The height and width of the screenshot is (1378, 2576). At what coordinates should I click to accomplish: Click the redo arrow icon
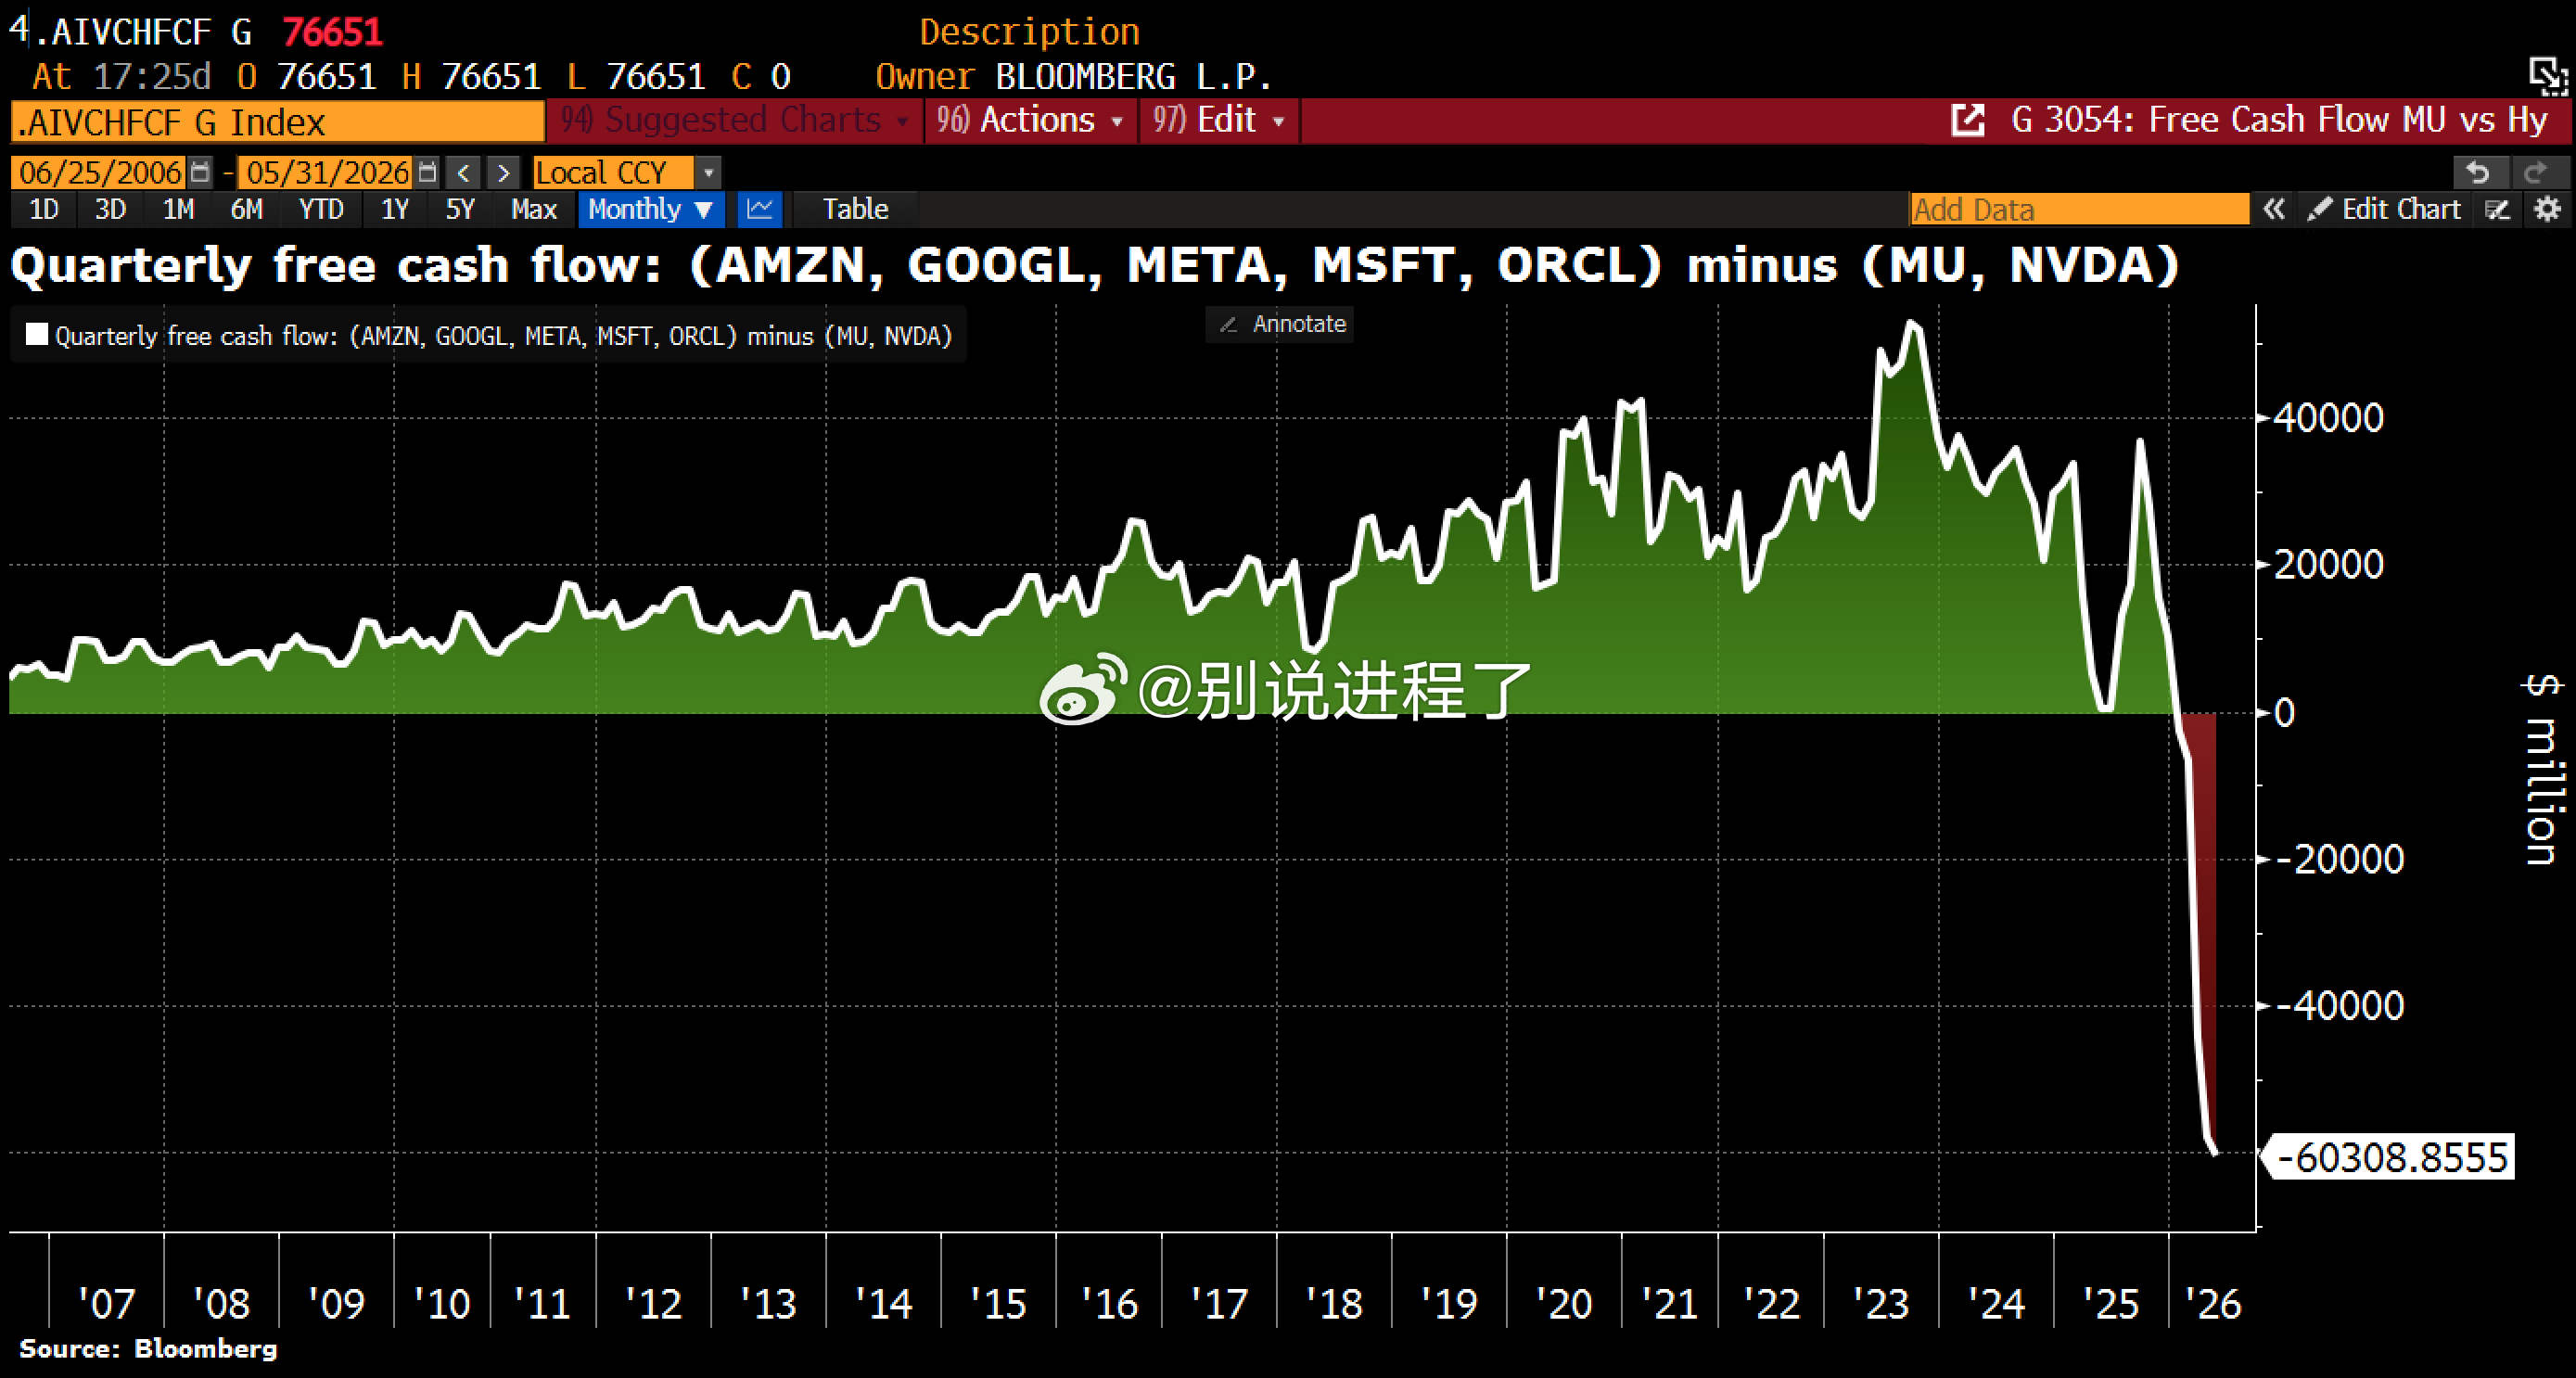coord(2534,173)
